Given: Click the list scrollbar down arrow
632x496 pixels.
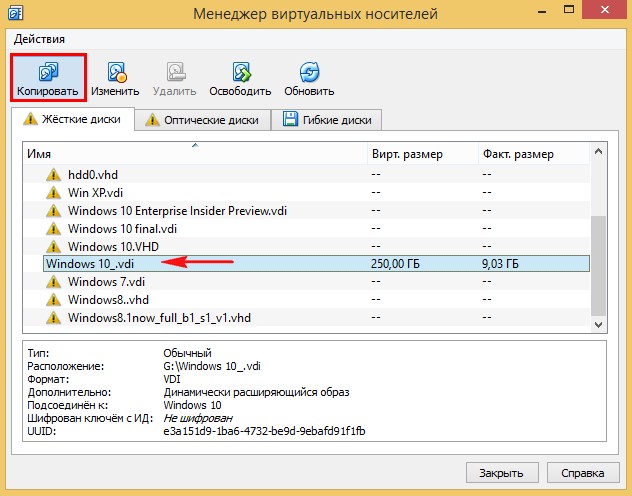Looking at the screenshot, I should pos(599,324).
